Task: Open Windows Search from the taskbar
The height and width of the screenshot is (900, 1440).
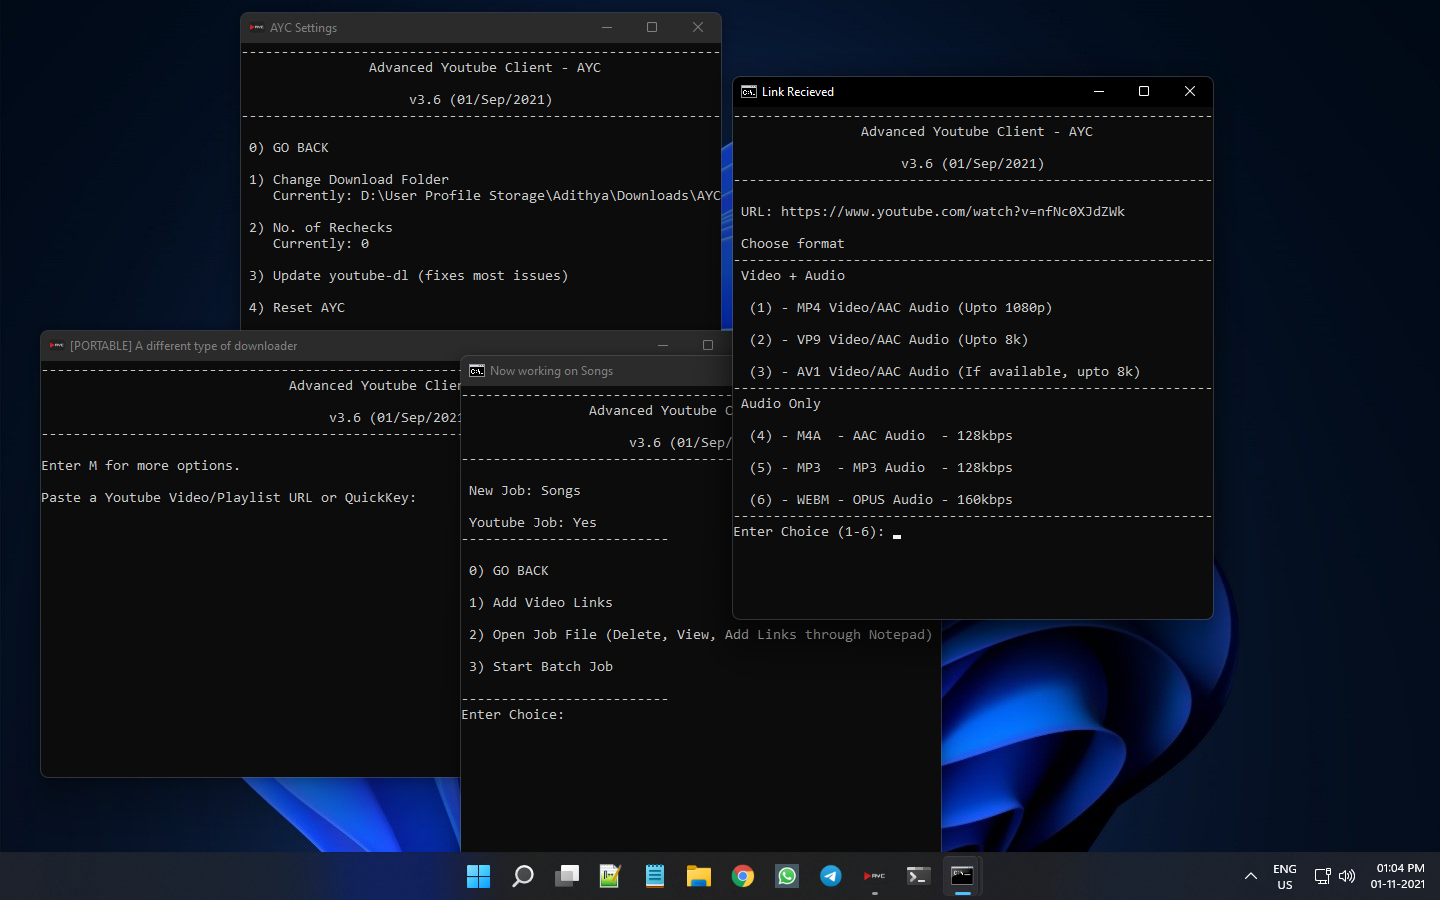Action: (522, 876)
